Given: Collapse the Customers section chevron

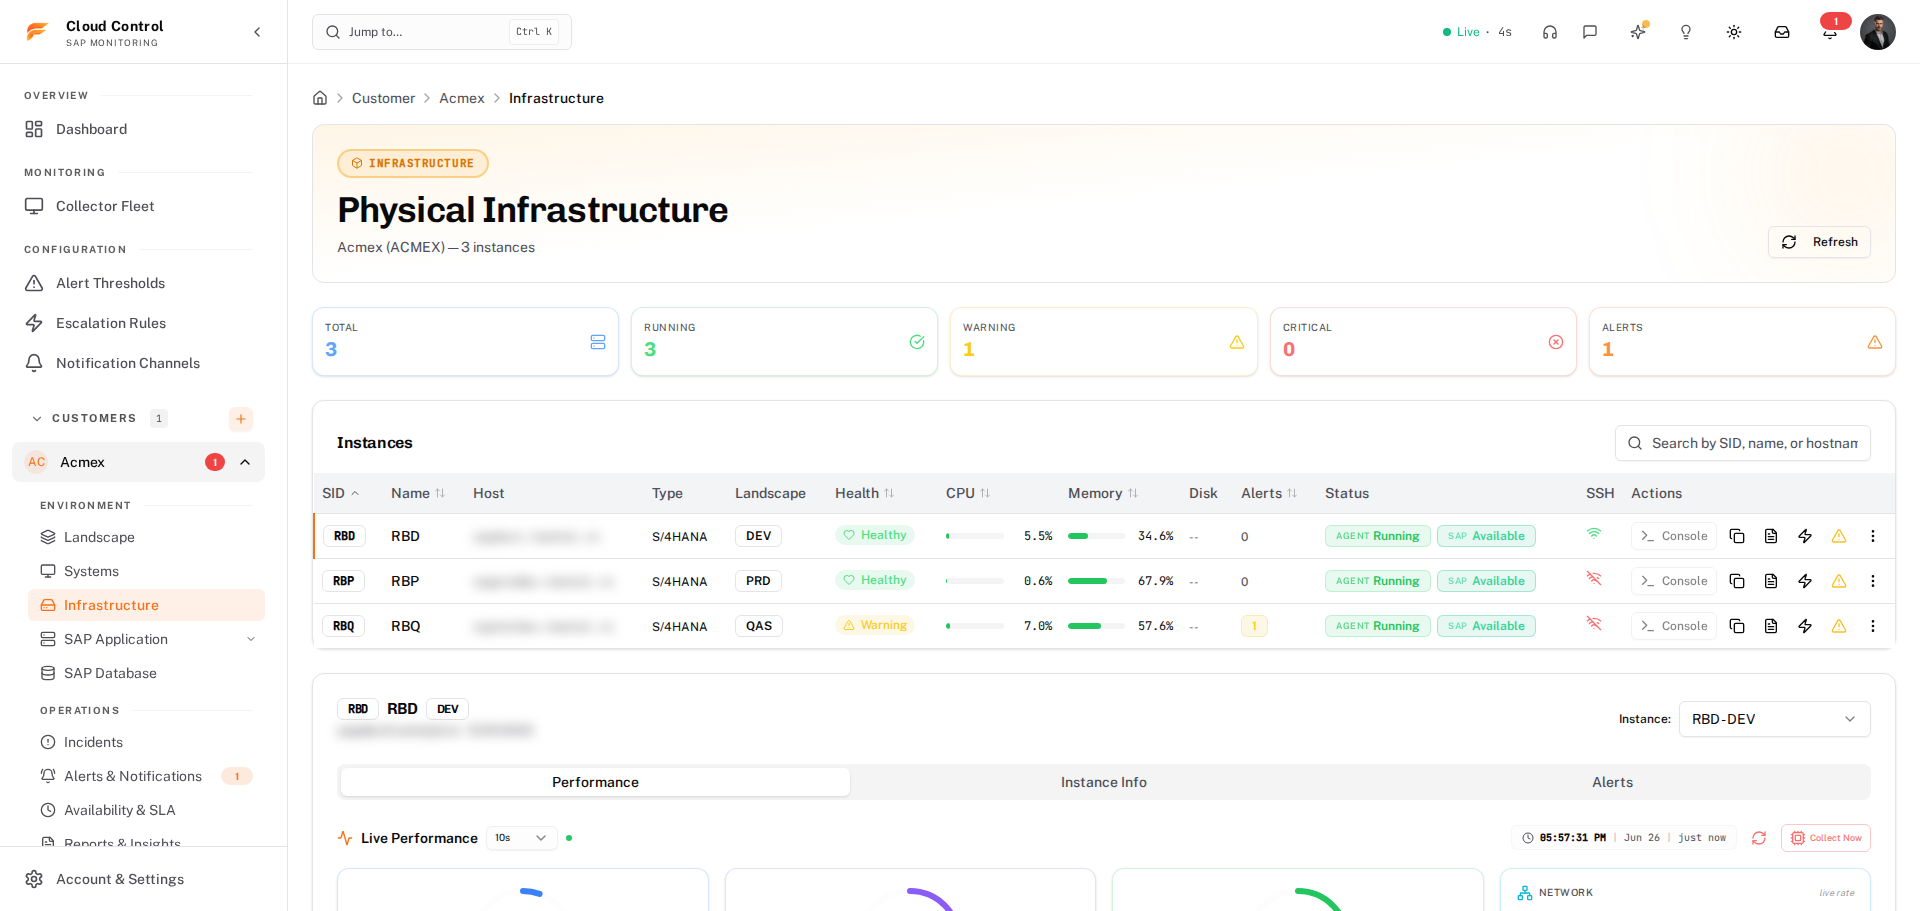Looking at the screenshot, I should [x=37, y=419].
